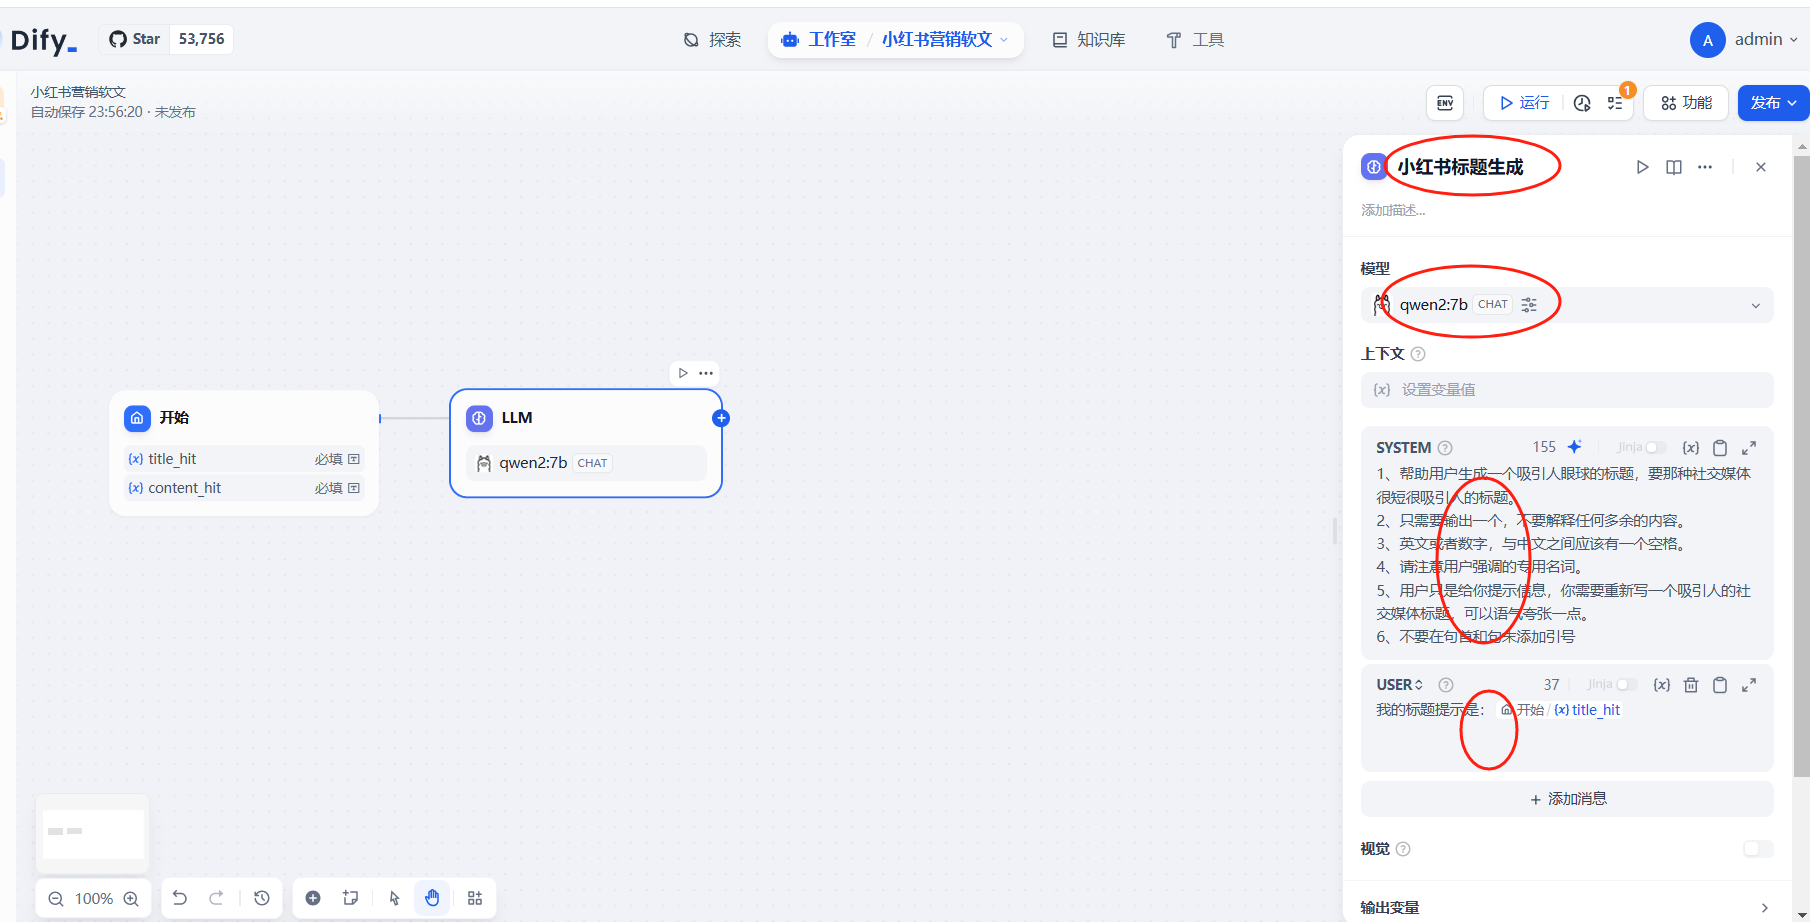
Task: Go to the 知识库 knowledge tab
Action: pos(1089,40)
